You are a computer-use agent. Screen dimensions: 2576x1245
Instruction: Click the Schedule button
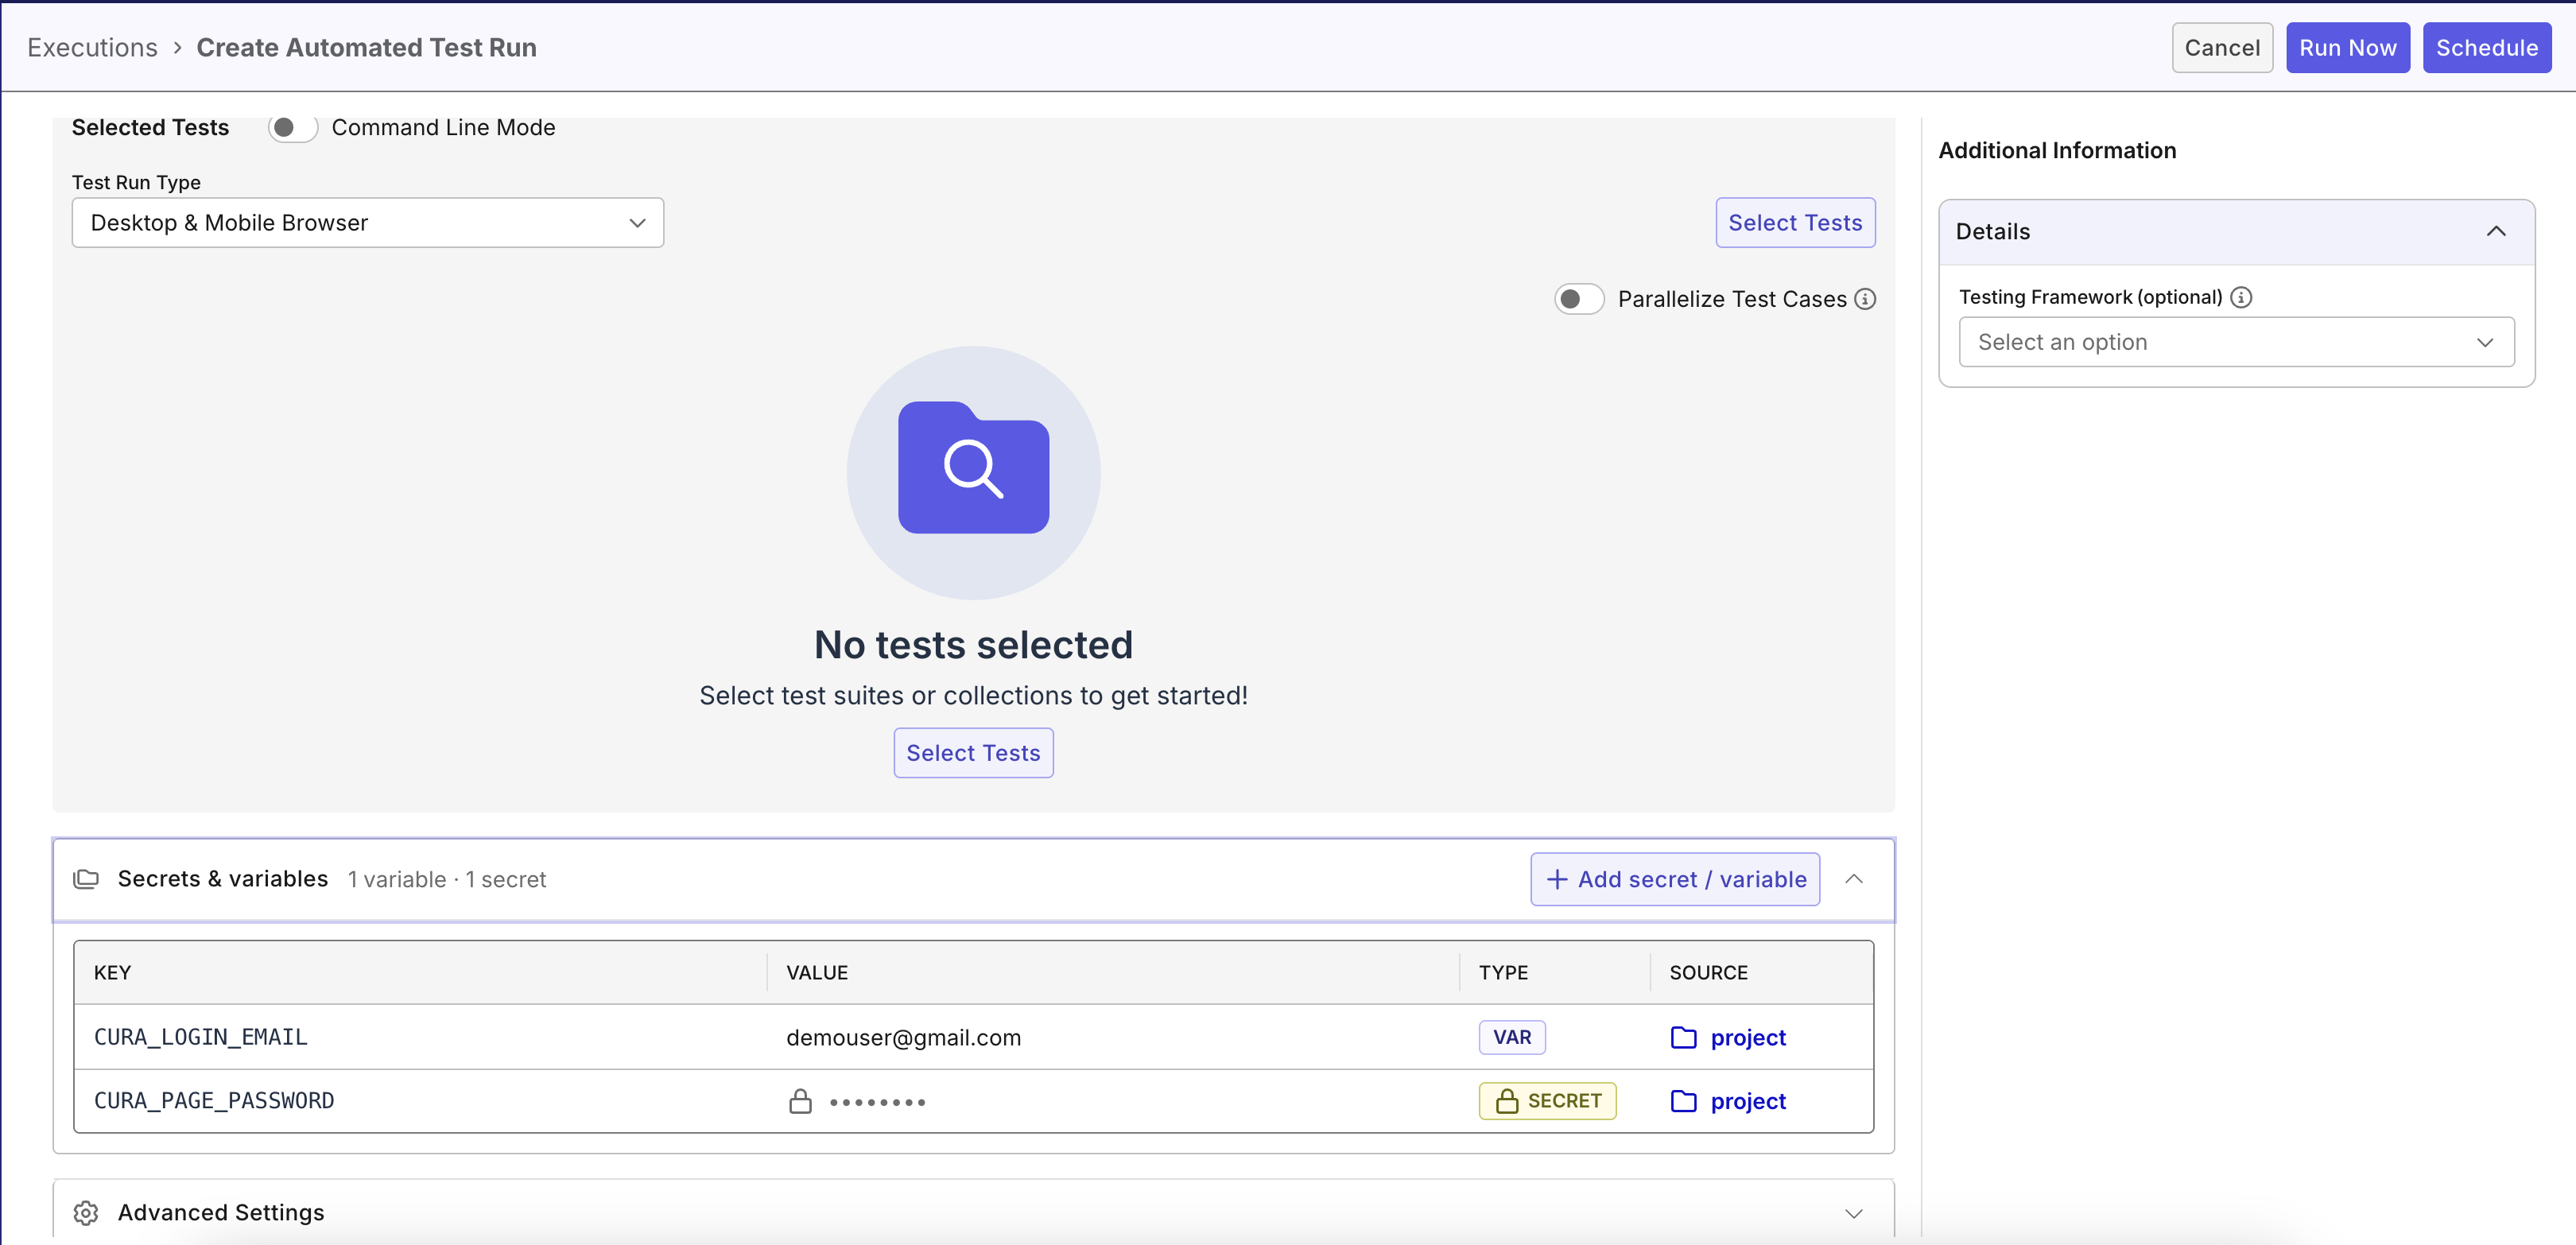(x=2486, y=48)
